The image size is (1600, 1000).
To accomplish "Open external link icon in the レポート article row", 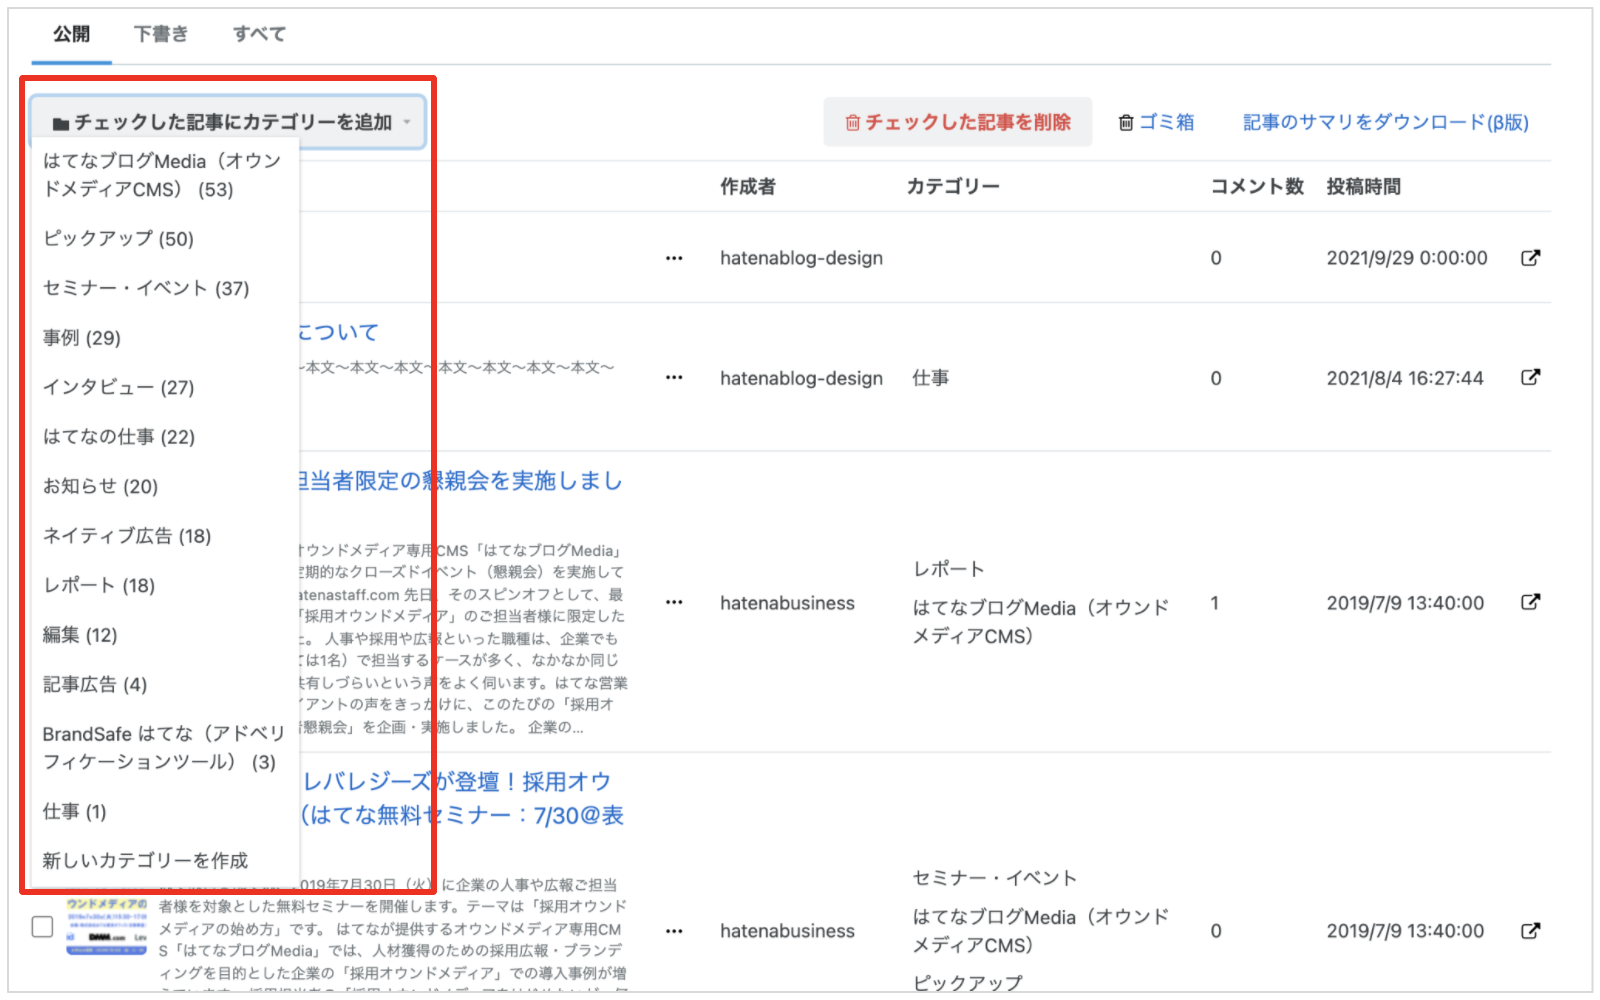I will click(x=1530, y=602).
